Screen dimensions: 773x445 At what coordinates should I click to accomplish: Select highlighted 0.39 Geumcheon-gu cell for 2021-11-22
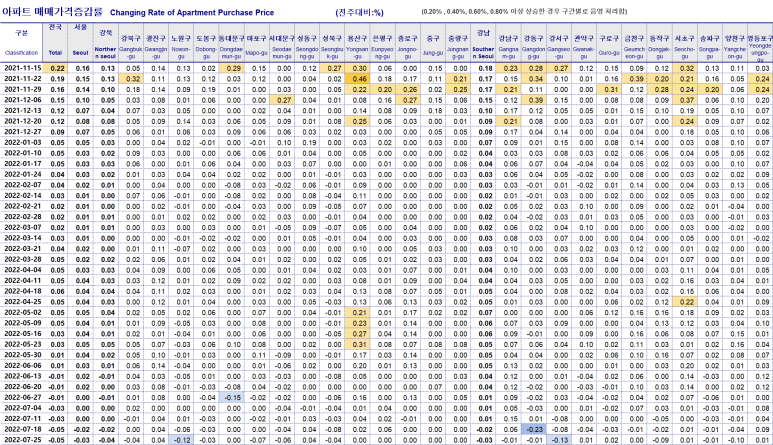click(634, 79)
